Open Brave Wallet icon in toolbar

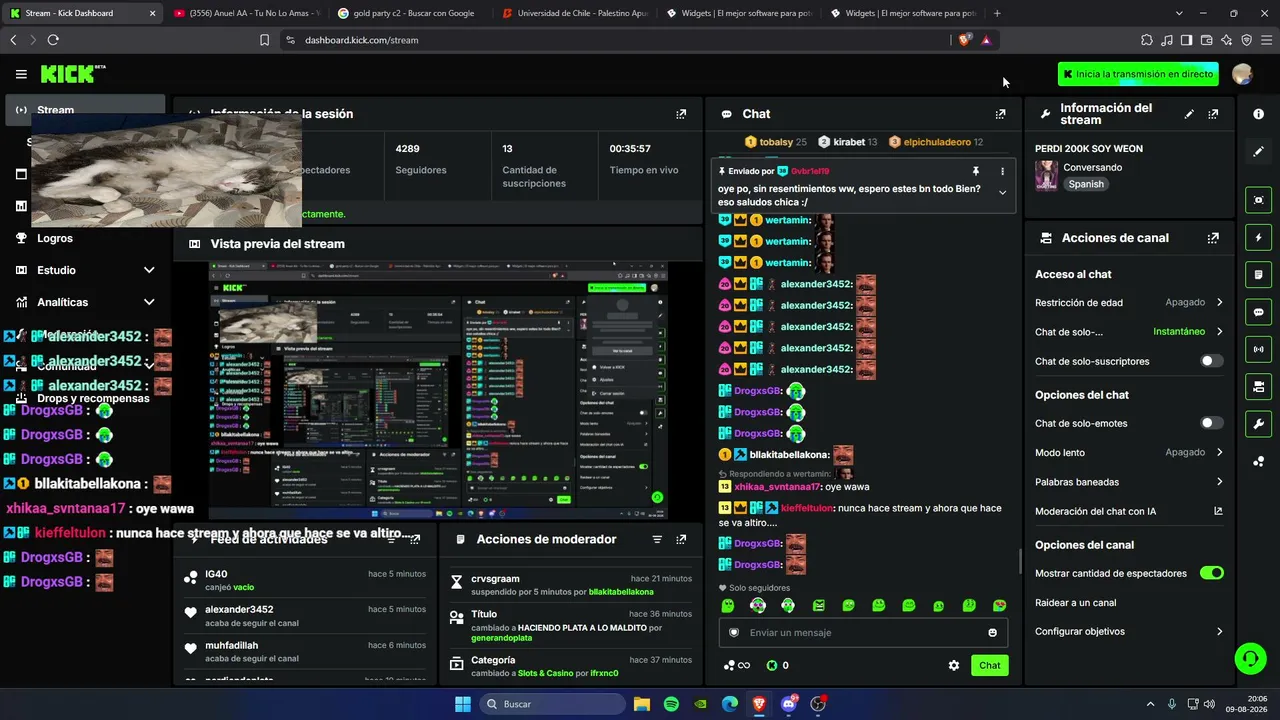(x=1206, y=40)
